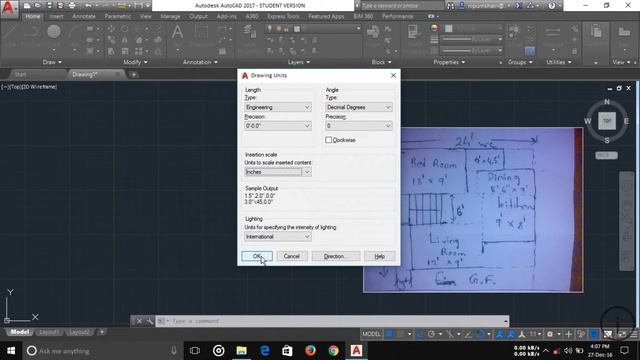Toggle MODEL space button in status bar

371,334
